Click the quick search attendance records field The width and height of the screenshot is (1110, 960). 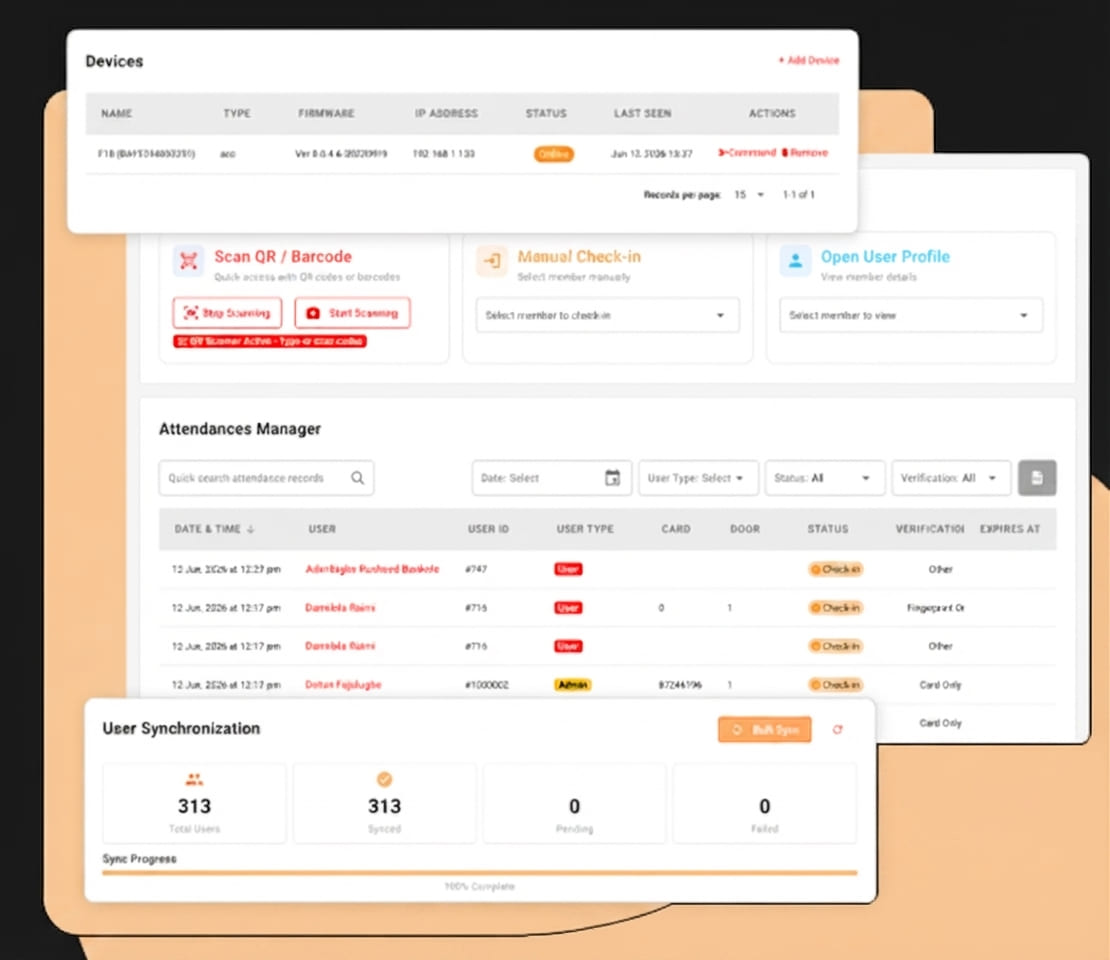click(266, 478)
